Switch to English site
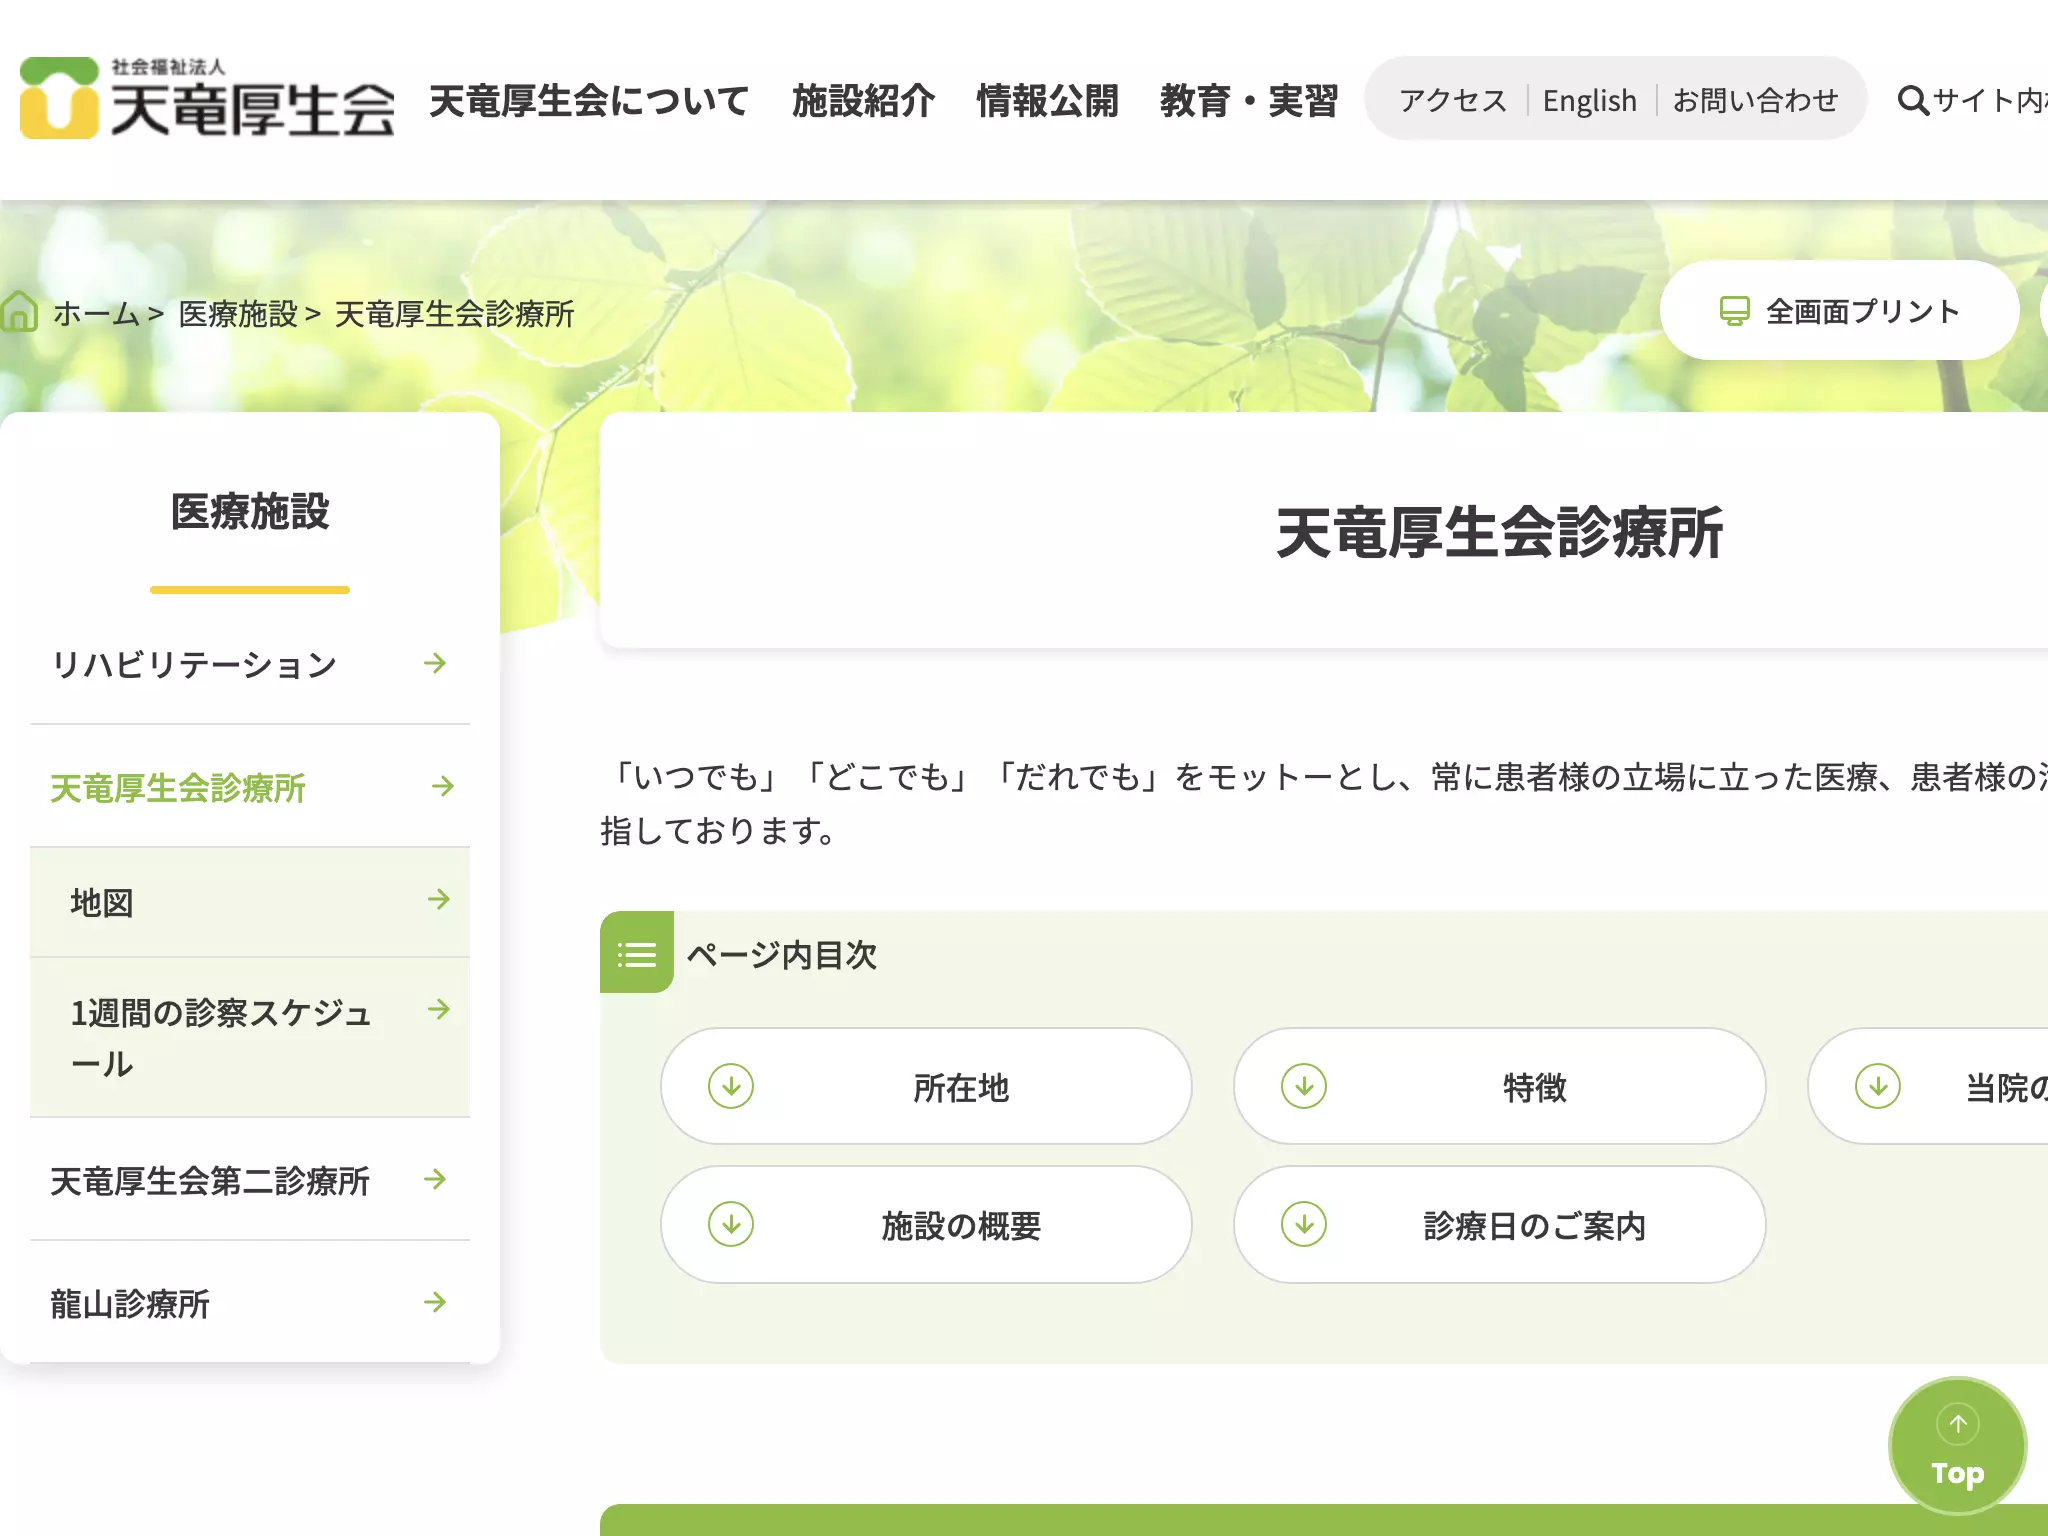The image size is (2048, 1536). pos(1590,100)
